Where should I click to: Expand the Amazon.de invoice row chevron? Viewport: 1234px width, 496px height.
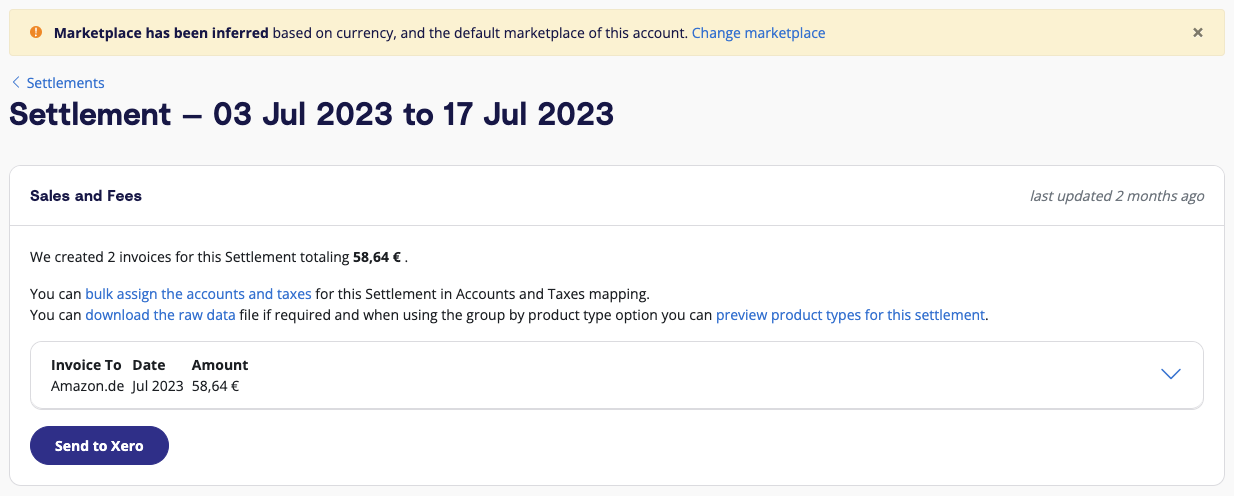pos(1171,374)
